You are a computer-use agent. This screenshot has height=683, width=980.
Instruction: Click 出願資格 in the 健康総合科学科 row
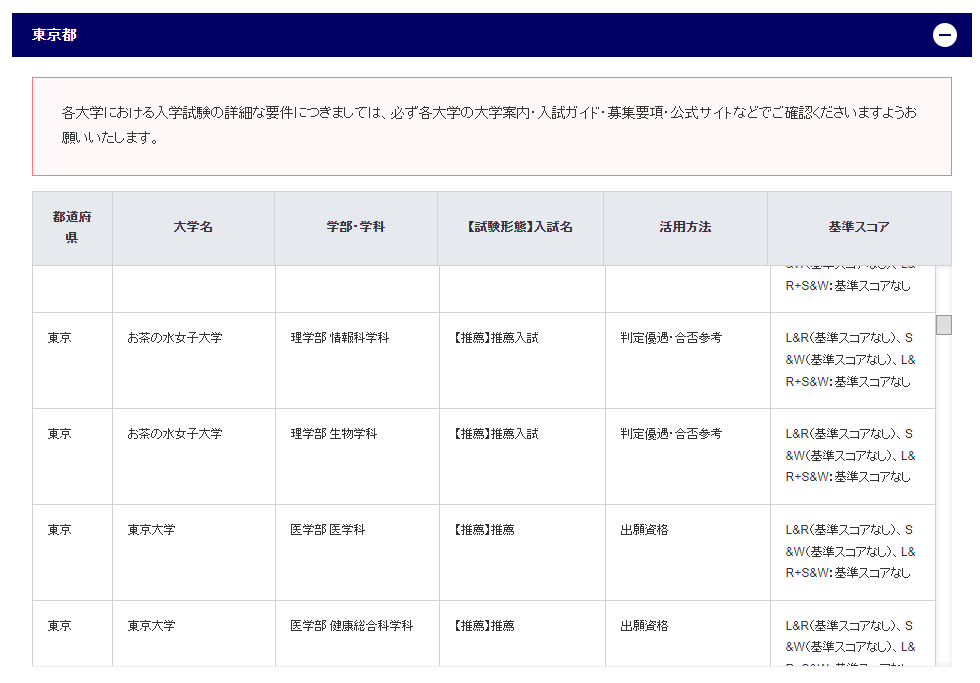644,626
